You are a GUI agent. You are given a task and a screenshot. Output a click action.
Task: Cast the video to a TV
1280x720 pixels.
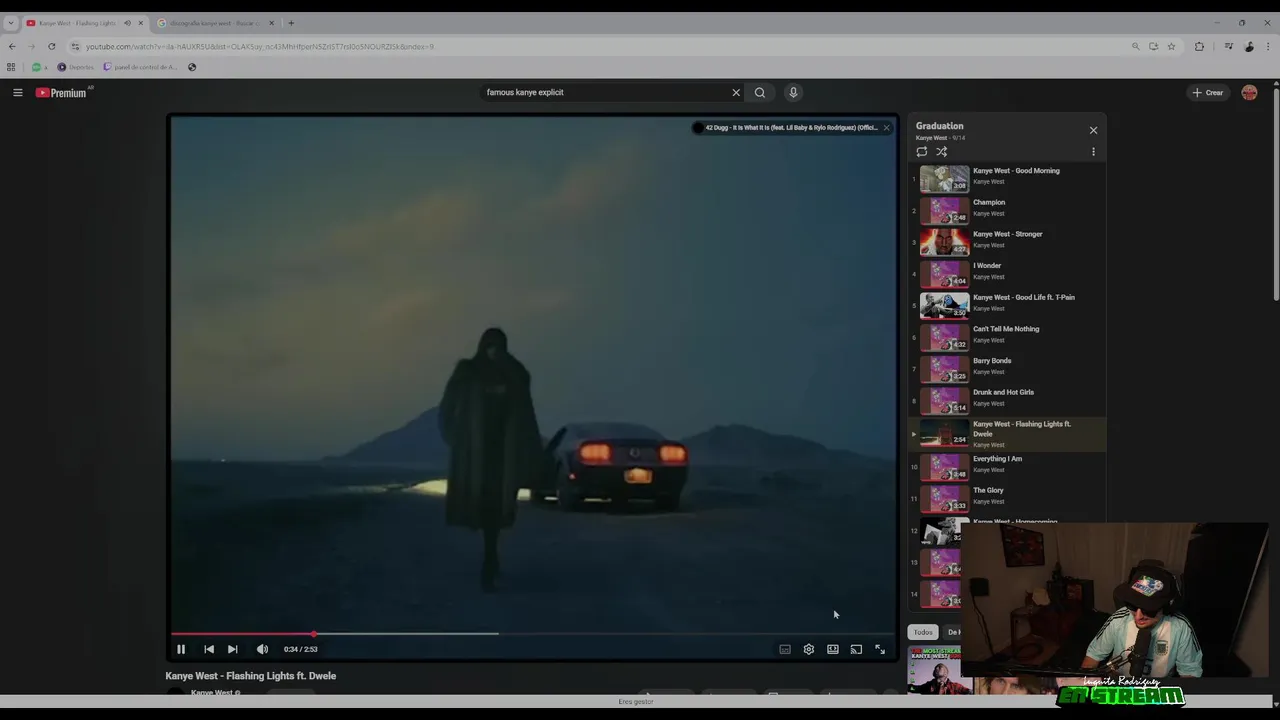(x=856, y=649)
